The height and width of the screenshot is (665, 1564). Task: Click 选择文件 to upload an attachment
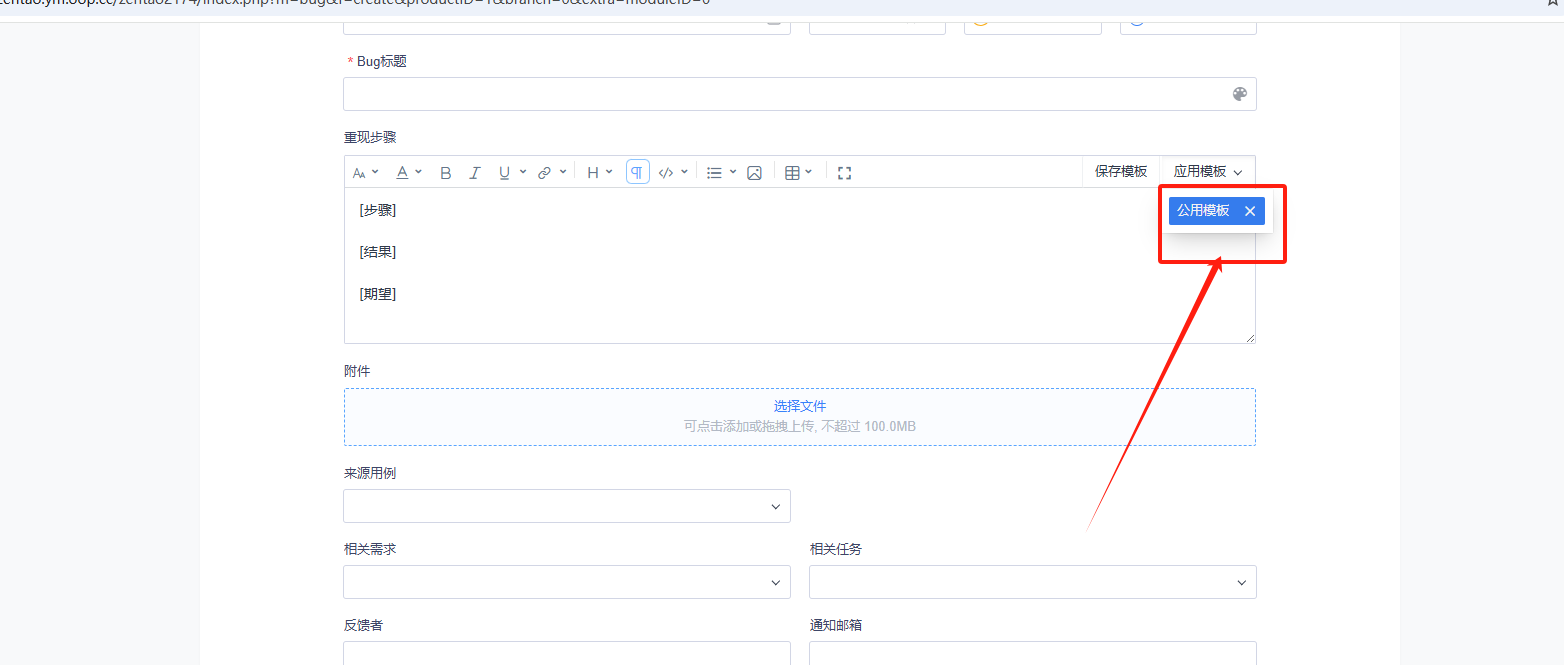[x=800, y=406]
